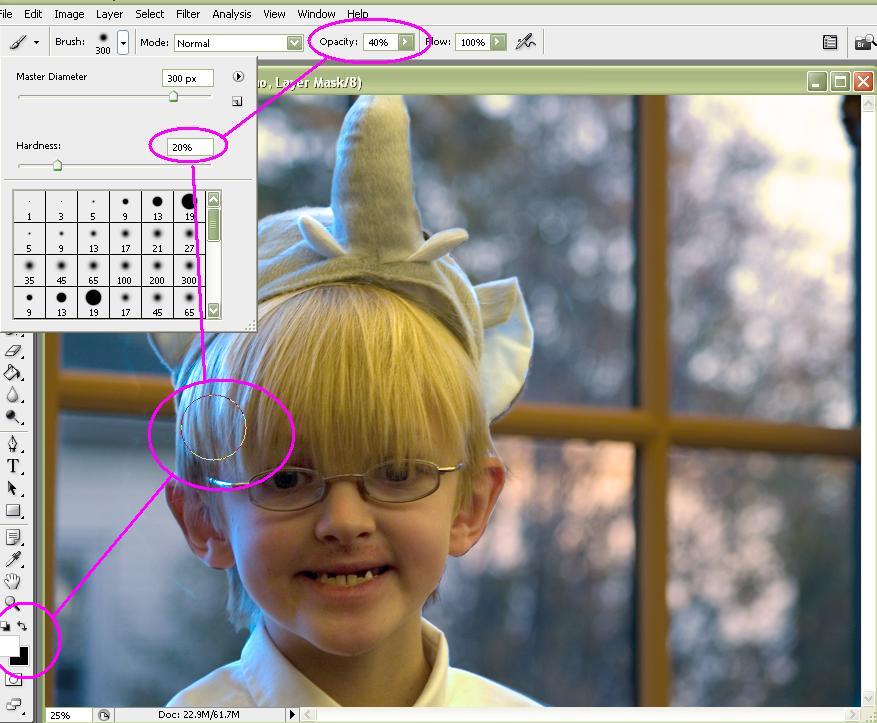Viewport: 877px width, 723px height.
Task: Select the Paint Bucket tool
Action: 13,373
